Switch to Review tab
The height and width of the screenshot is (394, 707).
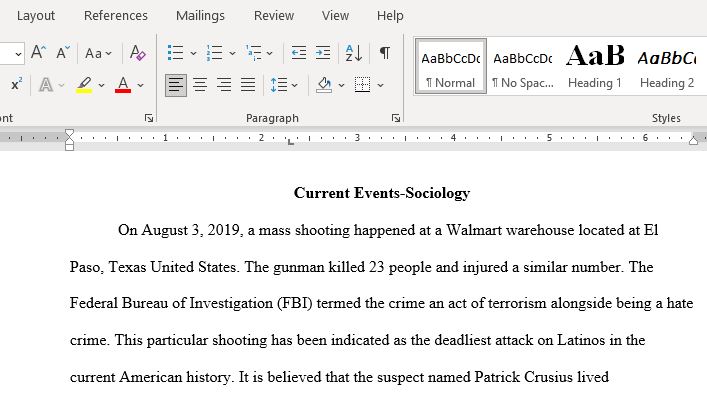pyautogui.click(x=274, y=15)
